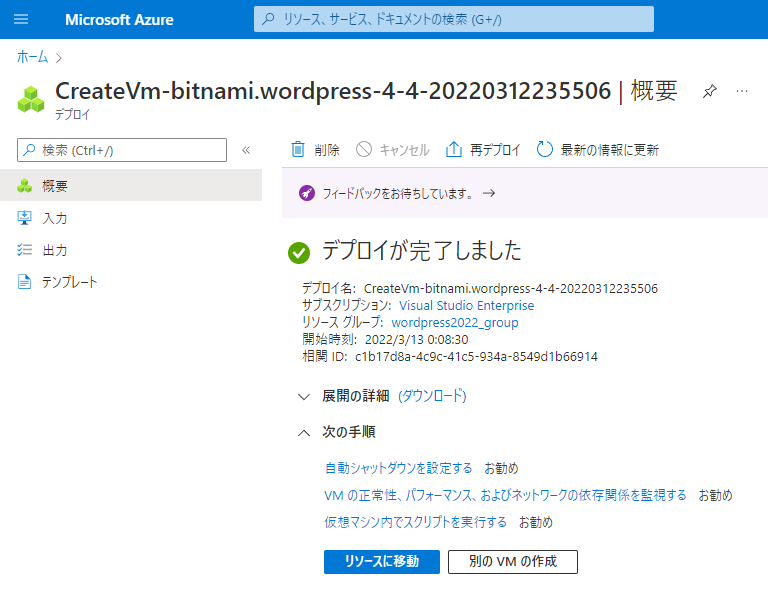Select 概要 in the sidebar menu

tap(131, 186)
